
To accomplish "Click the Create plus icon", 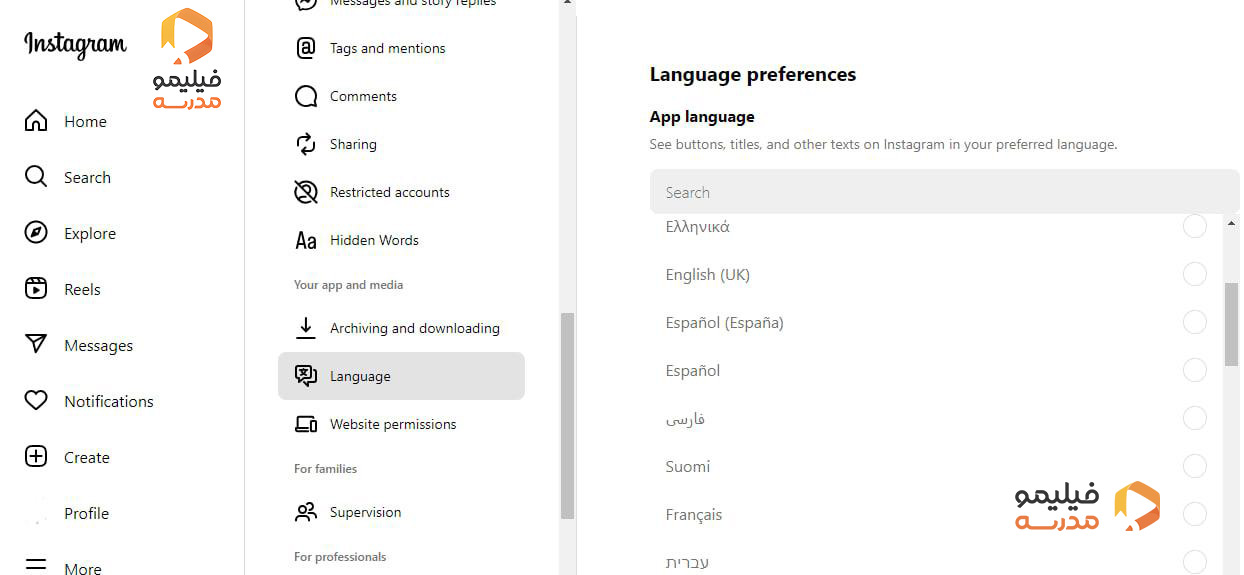I will [36, 457].
